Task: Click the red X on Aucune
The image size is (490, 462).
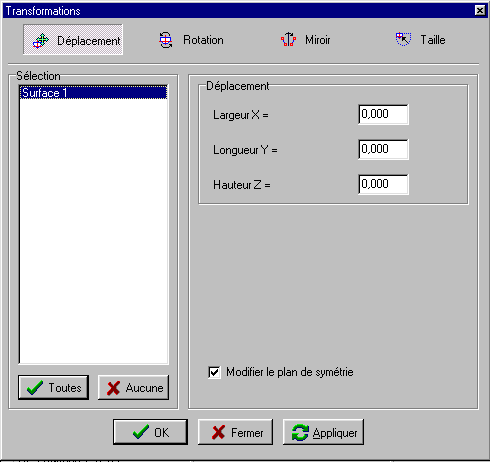Action: 113,388
